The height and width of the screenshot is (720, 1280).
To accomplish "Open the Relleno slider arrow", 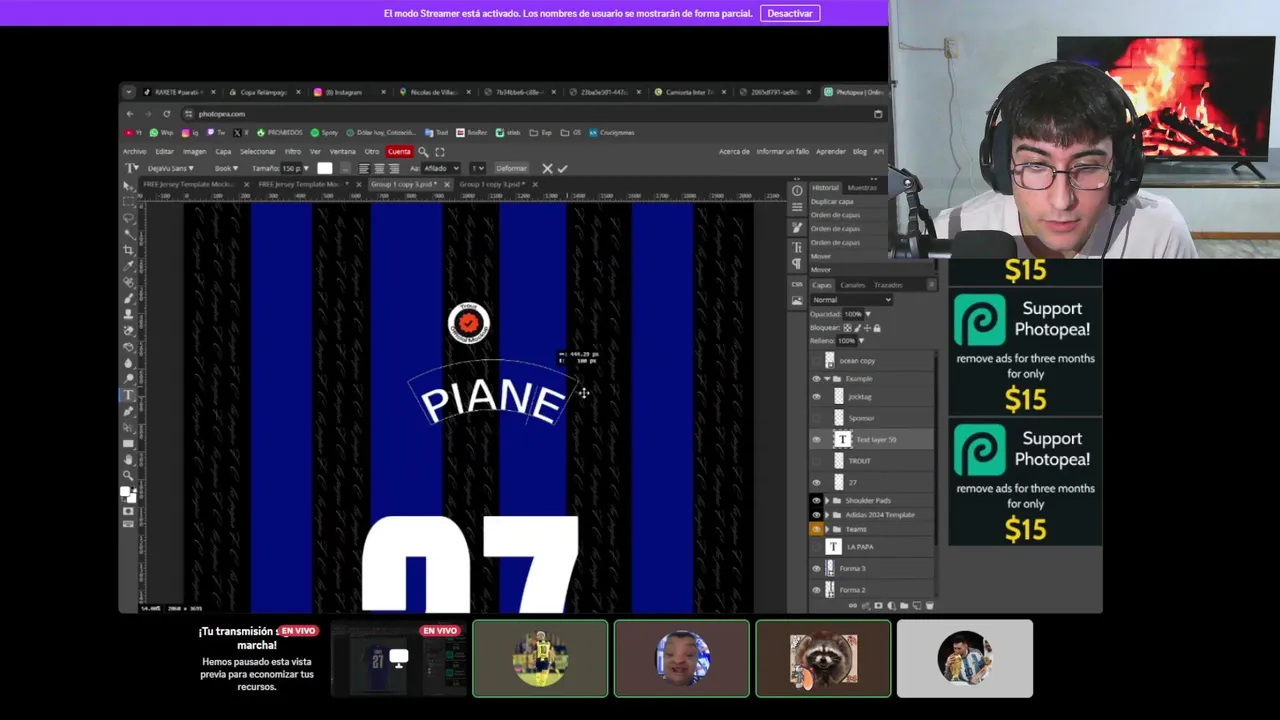I will [x=861, y=340].
